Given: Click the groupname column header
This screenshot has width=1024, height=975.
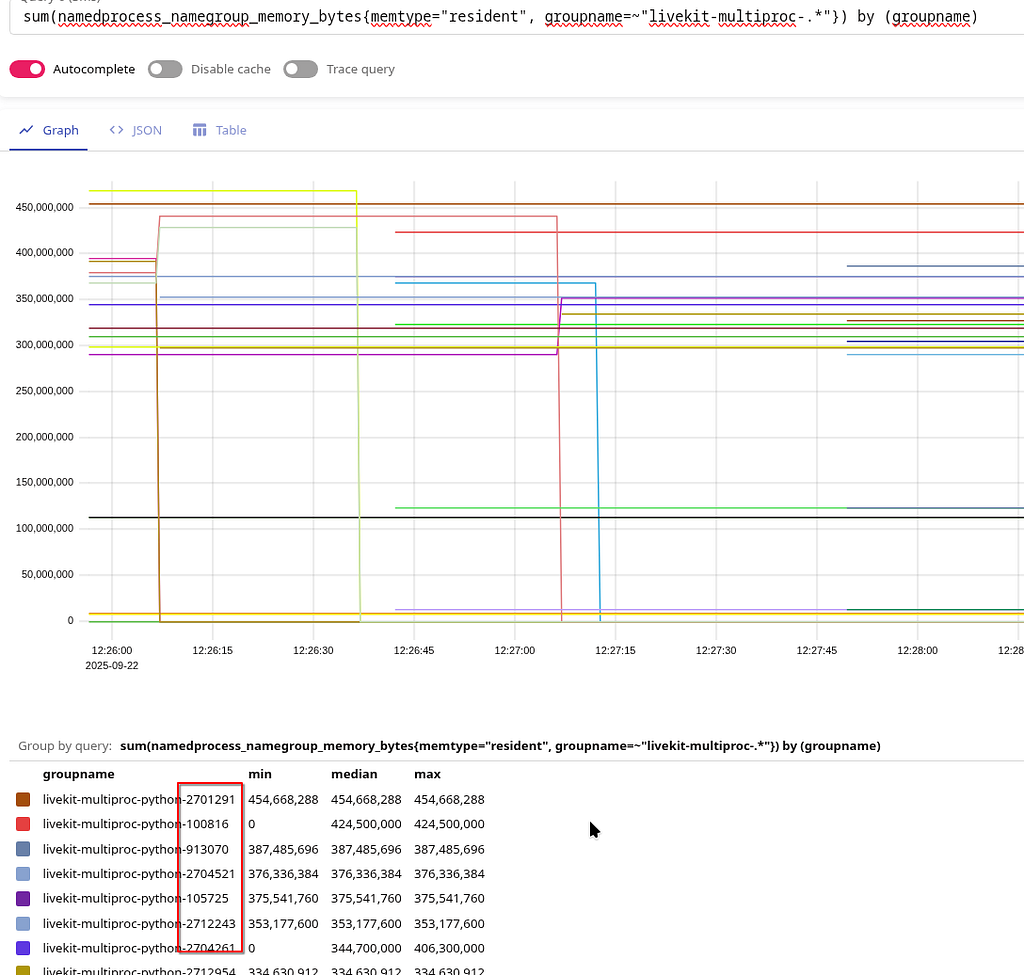Looking at the screenshot, I should point(78,774).
